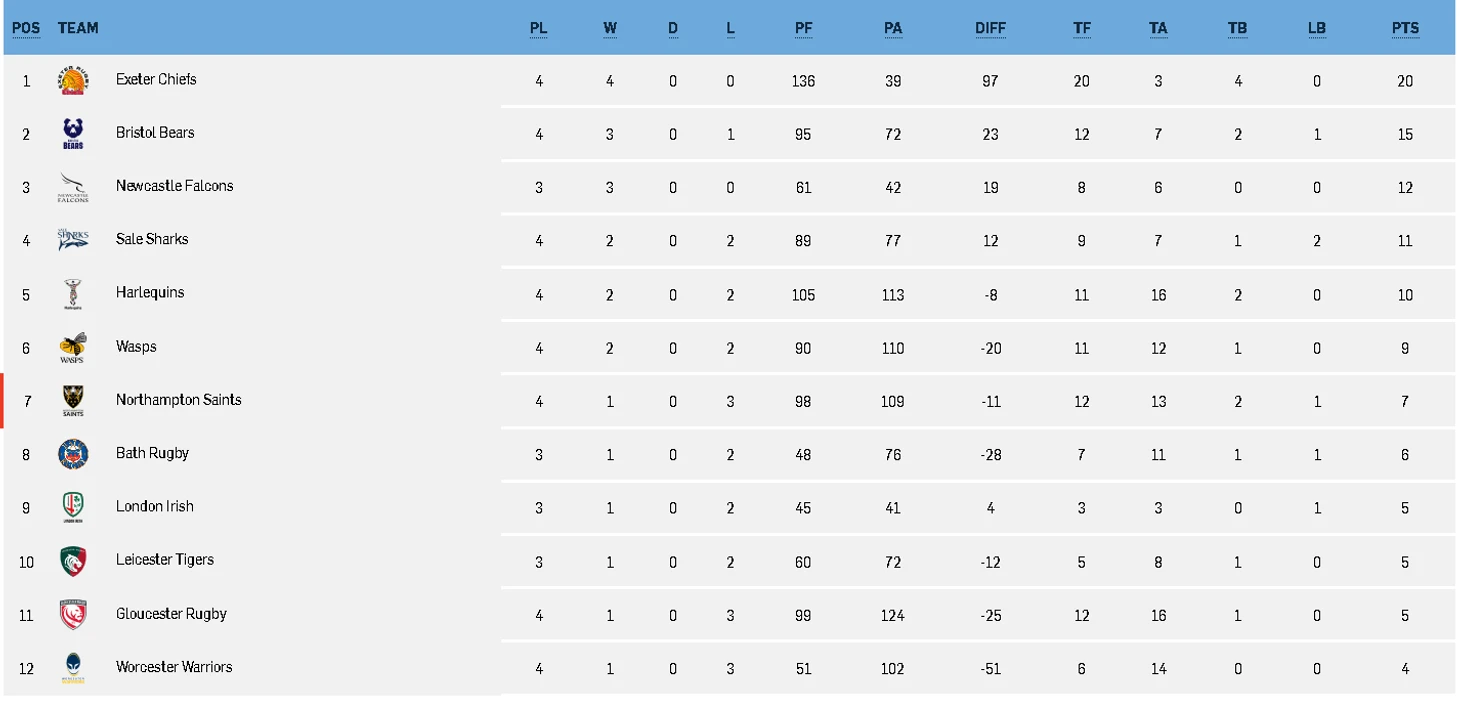Image resolution: width=1460 pixels, height=702 pixels.
Task: Click the Wasps team logo
Action: 73,348
